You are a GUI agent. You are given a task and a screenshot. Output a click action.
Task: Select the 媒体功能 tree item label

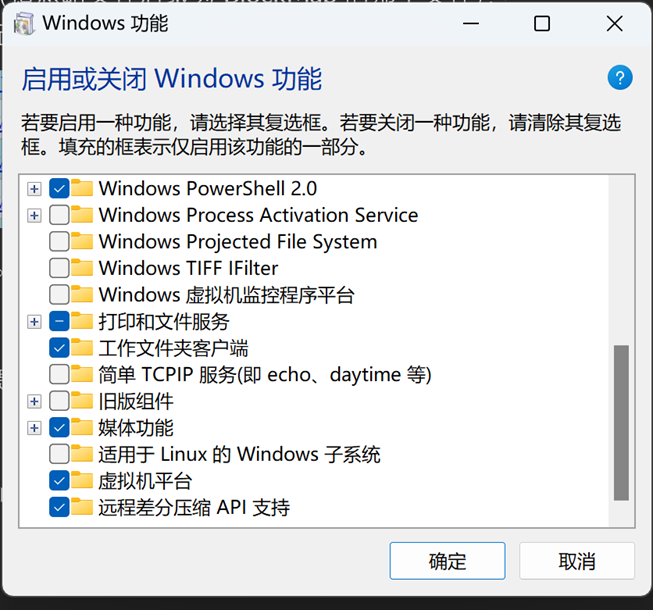[x=136, y=428]
